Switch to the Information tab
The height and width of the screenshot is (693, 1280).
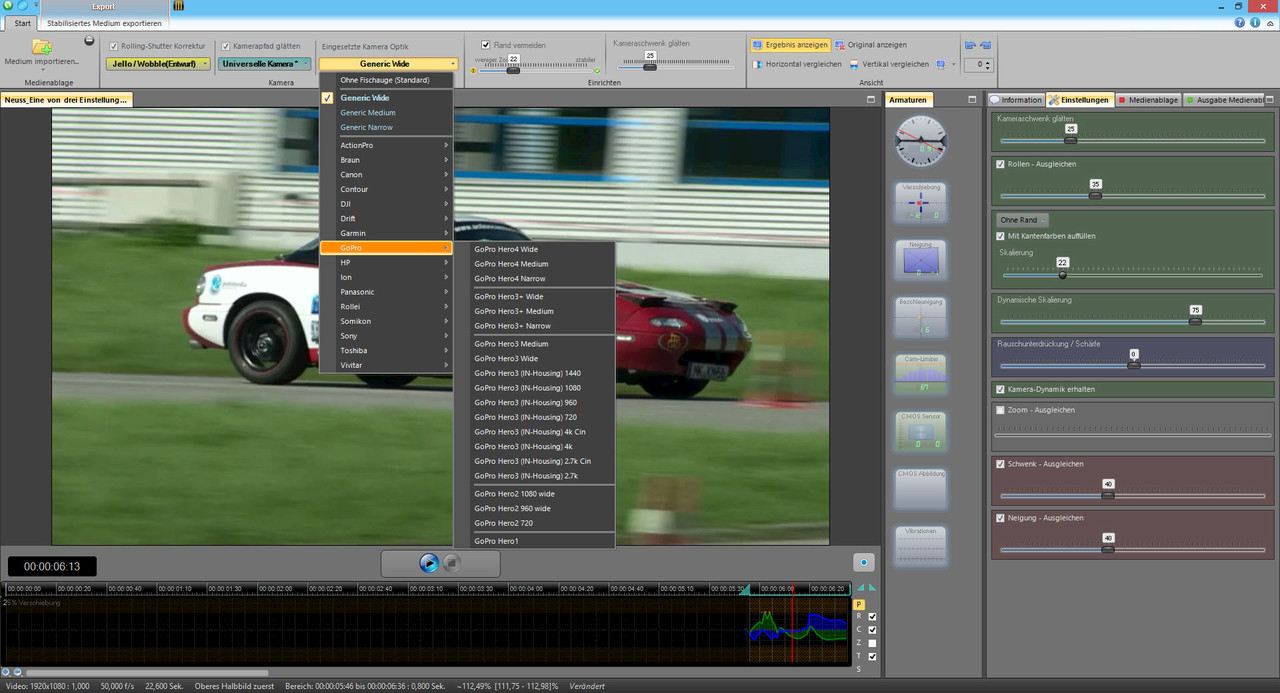[1015, 100]
